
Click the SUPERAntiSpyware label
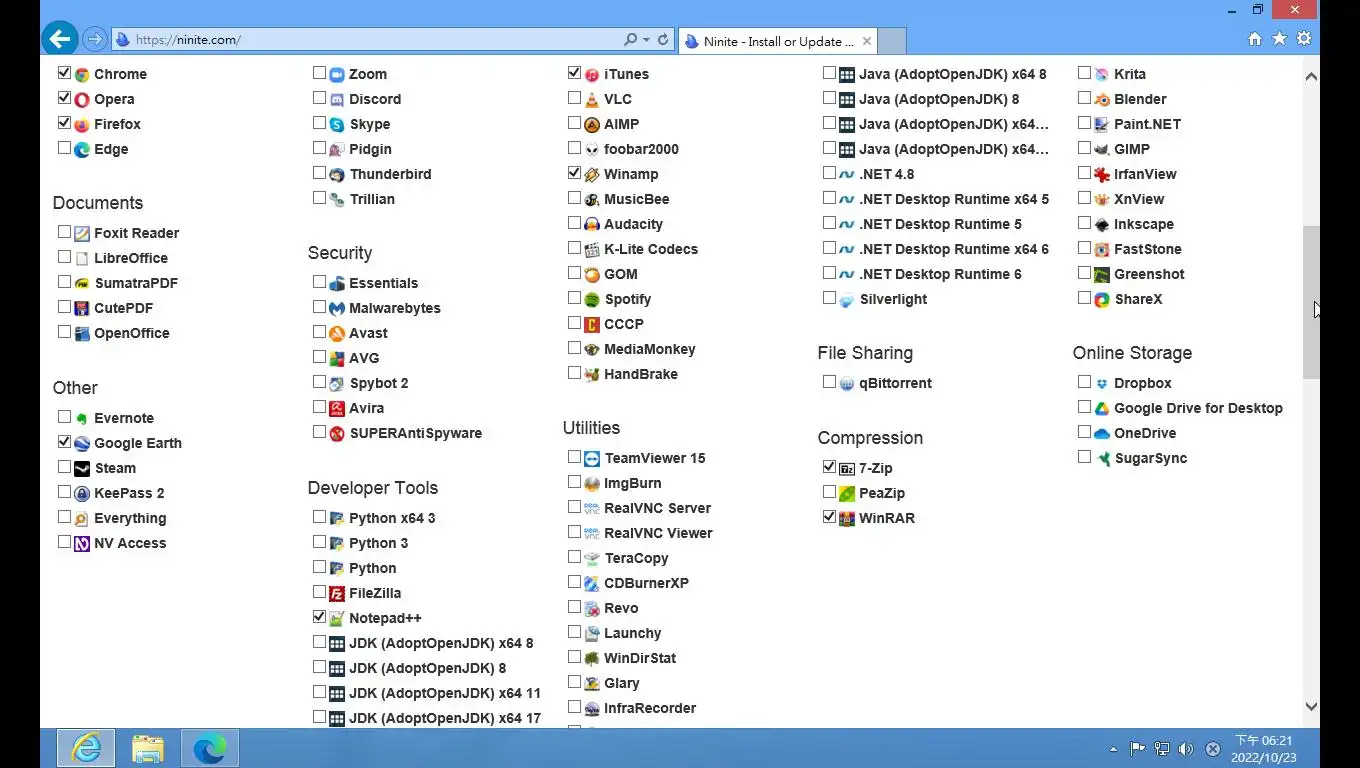415,433
